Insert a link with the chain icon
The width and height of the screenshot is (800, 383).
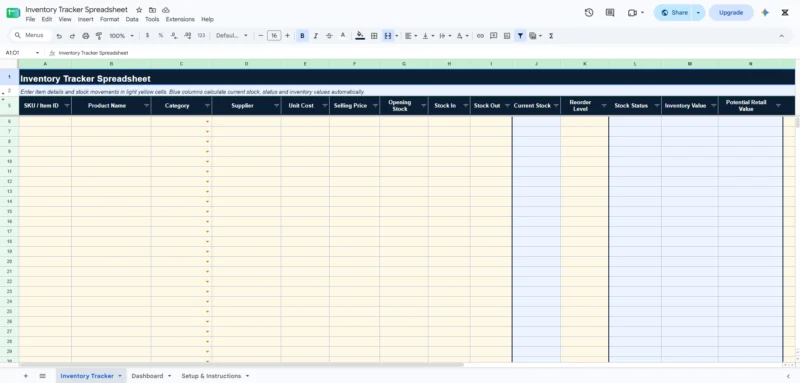pyautogui.click(x=480, y=36)
